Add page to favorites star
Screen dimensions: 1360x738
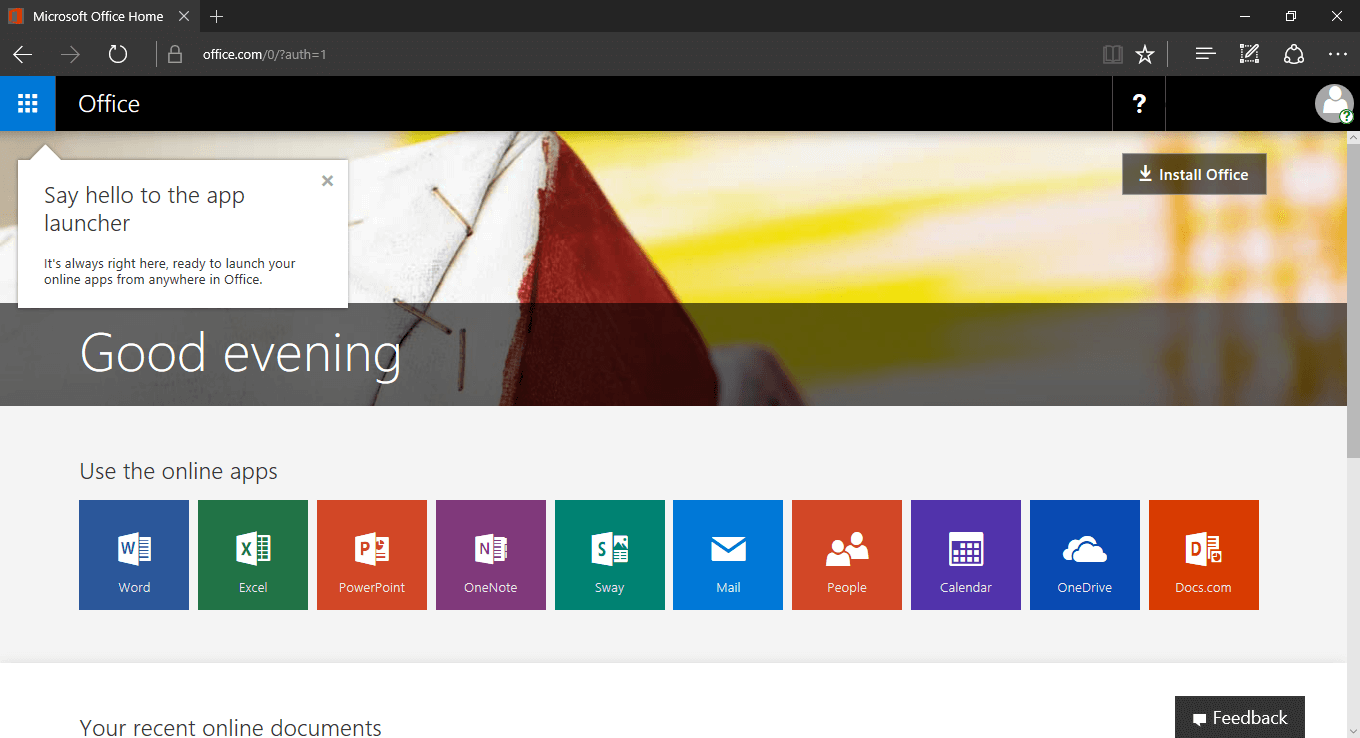1145,54
